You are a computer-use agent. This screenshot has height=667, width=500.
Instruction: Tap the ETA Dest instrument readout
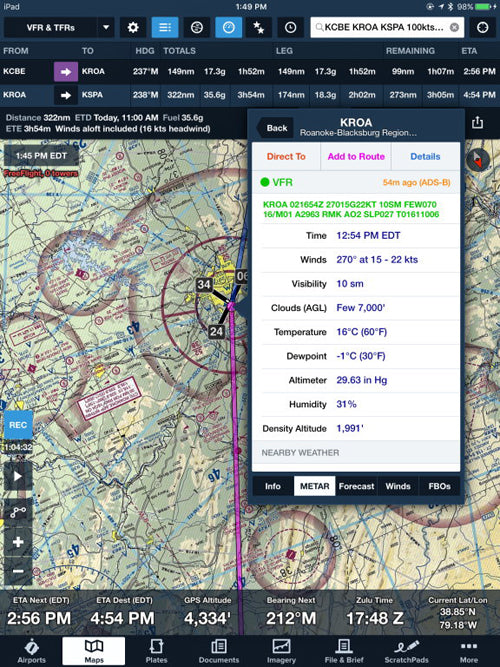[124, 613]
